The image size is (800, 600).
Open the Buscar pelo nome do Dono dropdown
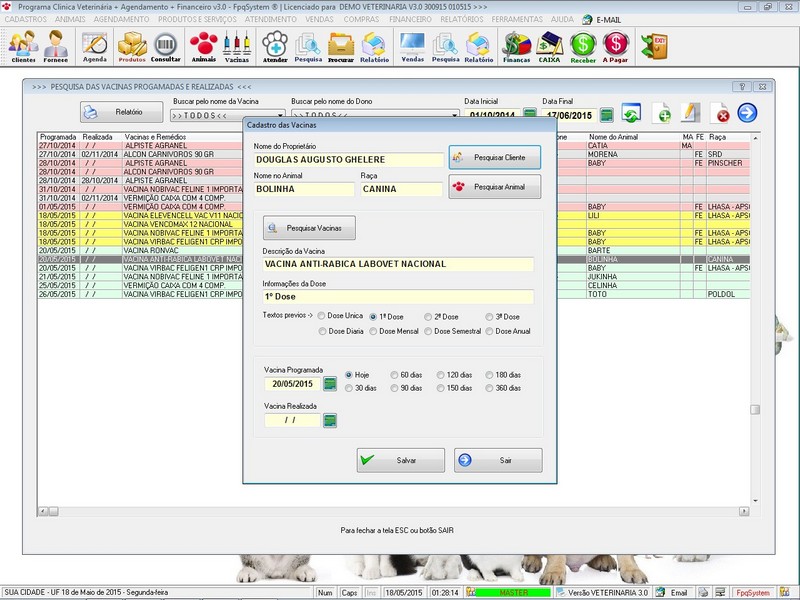click(x=455, y=115)
